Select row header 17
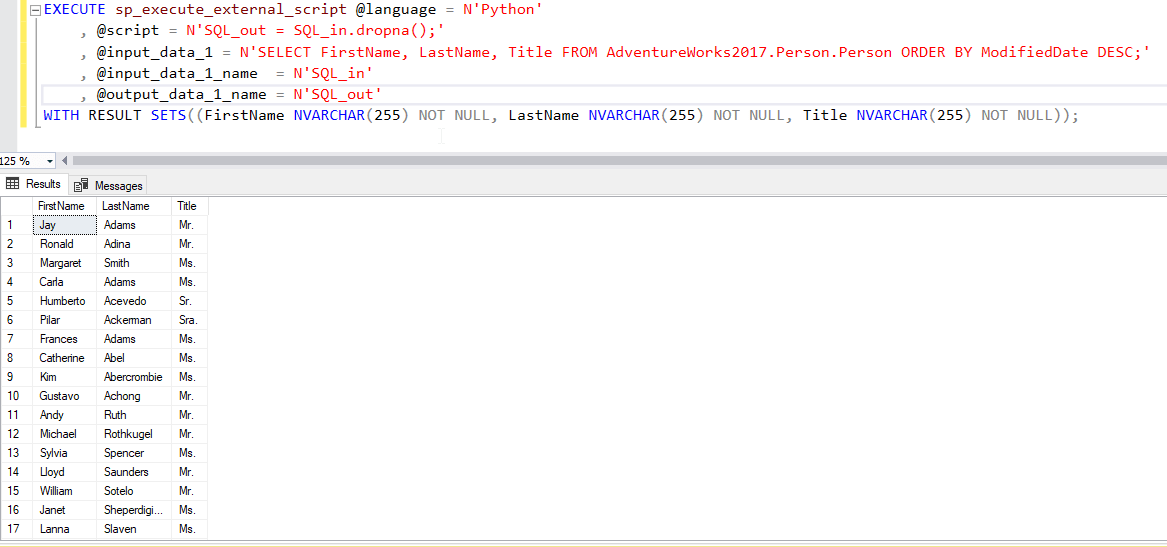 (x=16, y=529)
